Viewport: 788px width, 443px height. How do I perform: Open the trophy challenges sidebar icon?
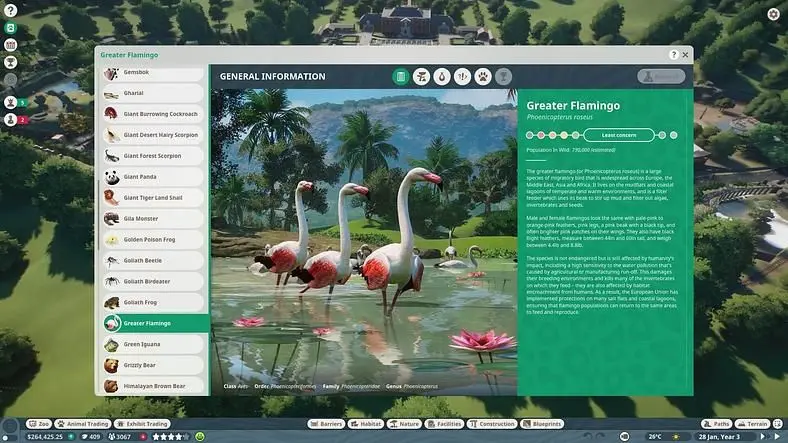click(11, 62)
